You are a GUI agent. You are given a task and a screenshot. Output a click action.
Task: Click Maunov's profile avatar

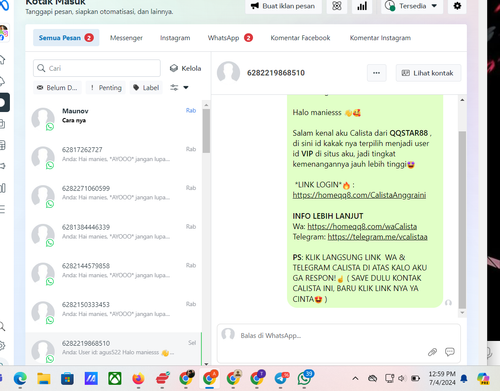pyautogui.click(x=43, y=119)
